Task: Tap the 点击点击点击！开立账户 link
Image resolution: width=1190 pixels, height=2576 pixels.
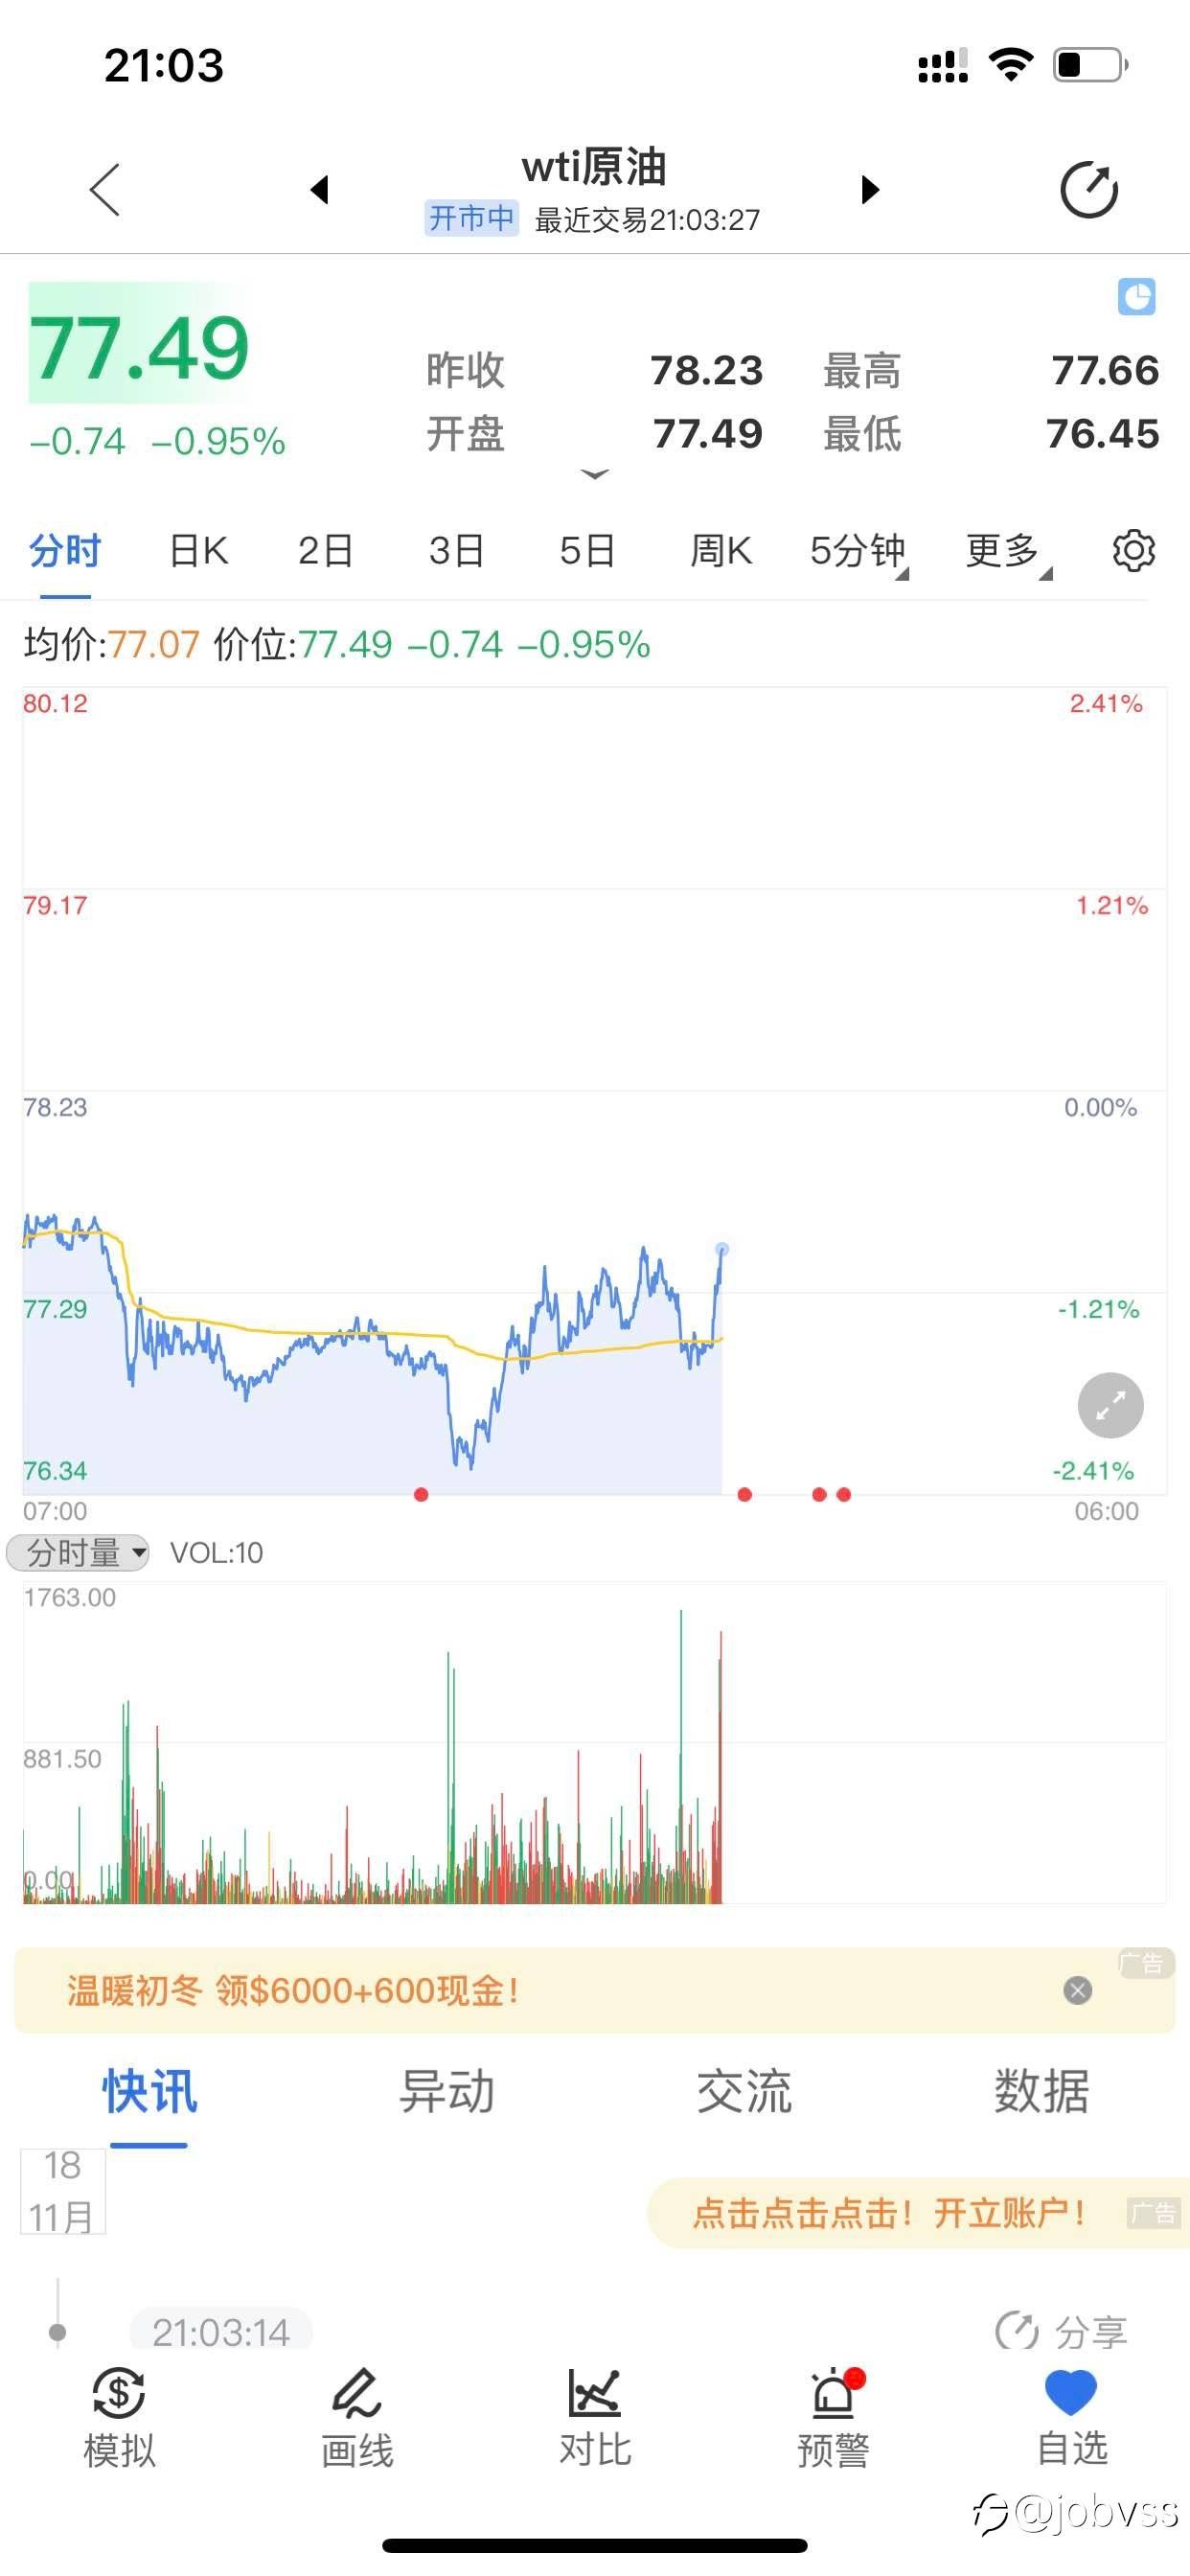Action: pos(889,2213)
